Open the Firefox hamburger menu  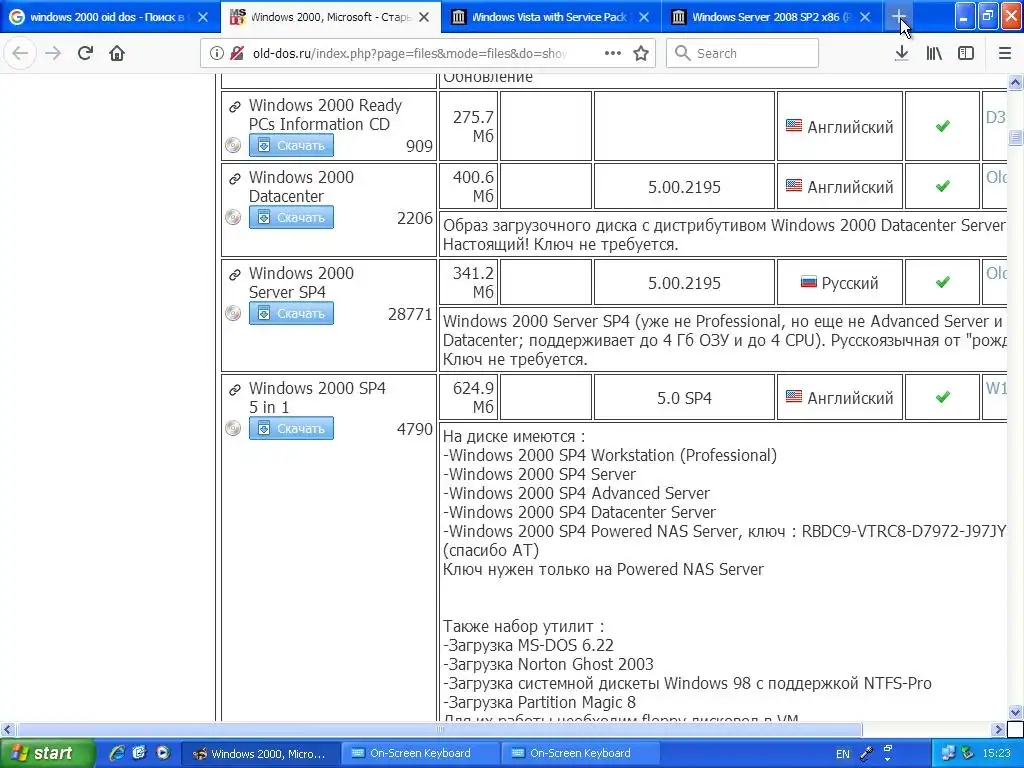point(1004,54)
